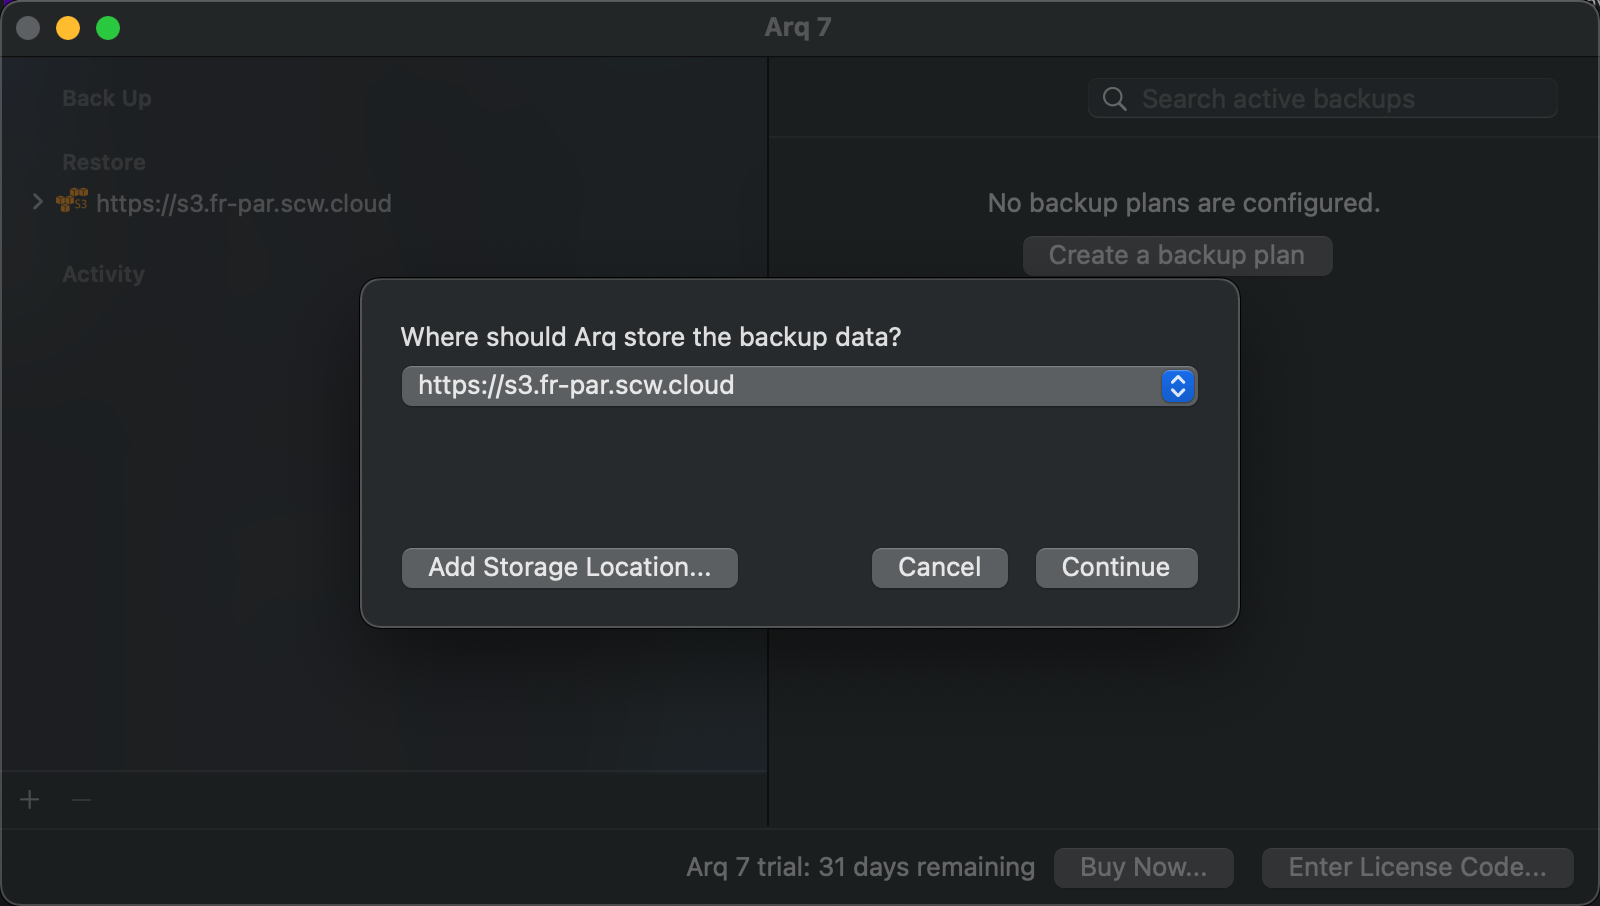Select the Back Up sidebar section
Screen dimensions: 1600x906
[107, 99]
